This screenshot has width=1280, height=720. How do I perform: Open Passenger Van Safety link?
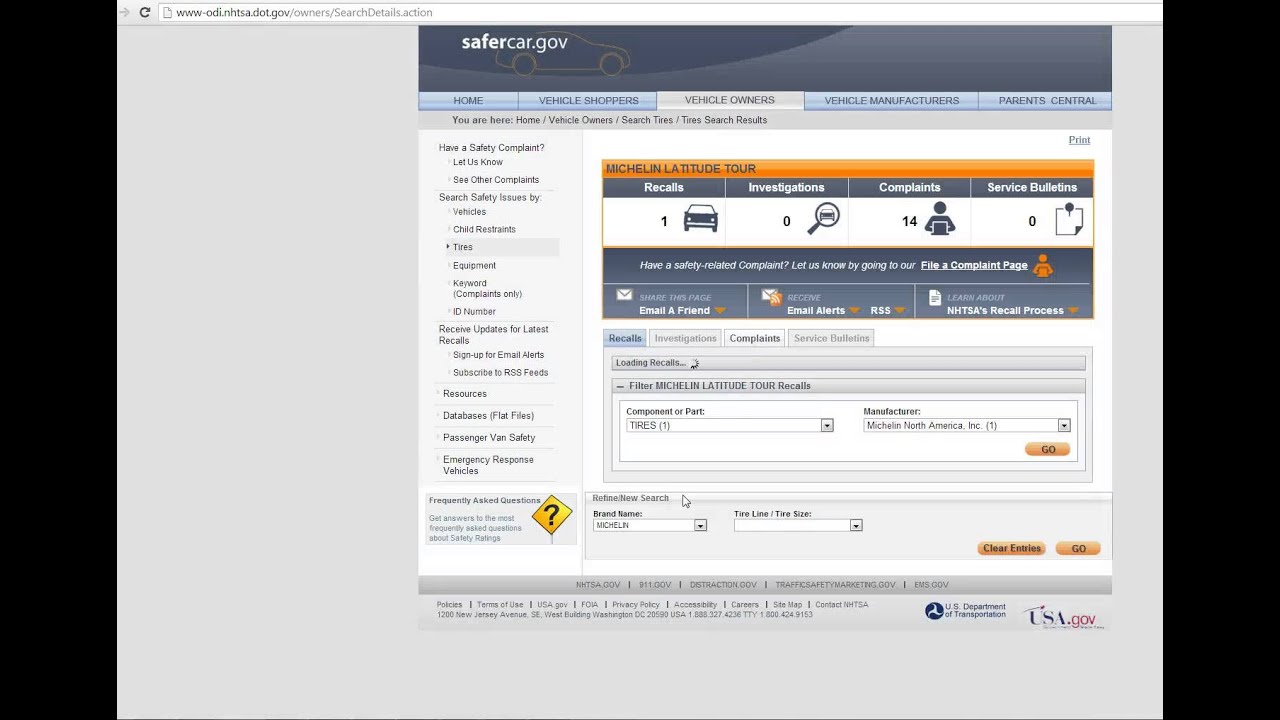489,438
